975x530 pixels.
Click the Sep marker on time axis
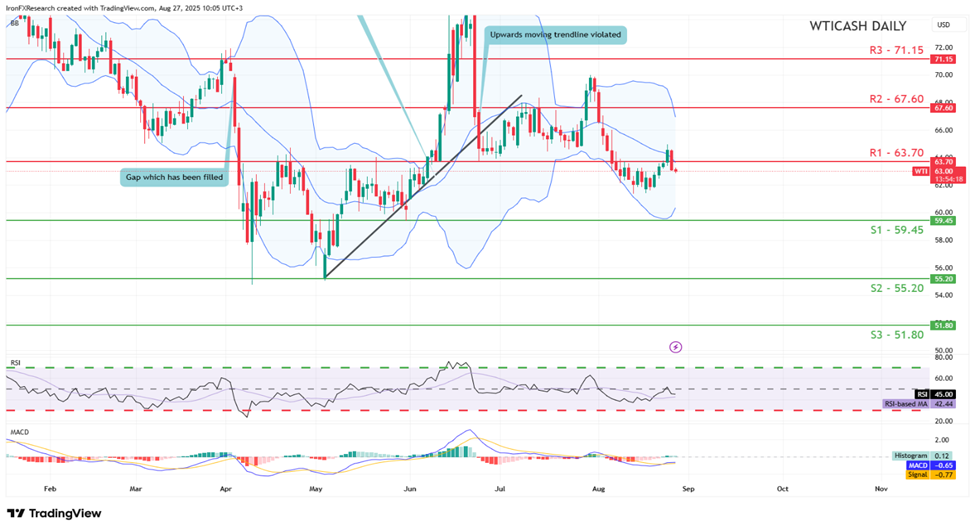[x=690, y=491]
